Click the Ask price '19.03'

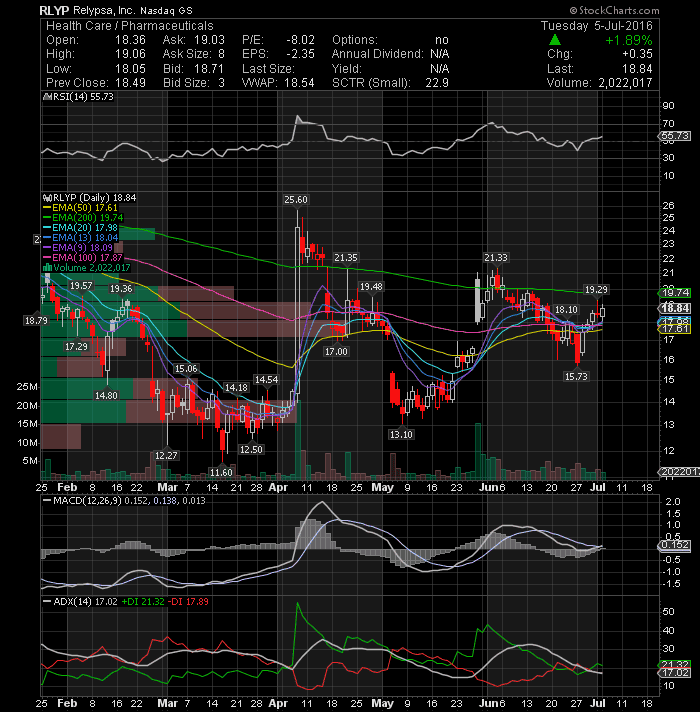point(209,40)
